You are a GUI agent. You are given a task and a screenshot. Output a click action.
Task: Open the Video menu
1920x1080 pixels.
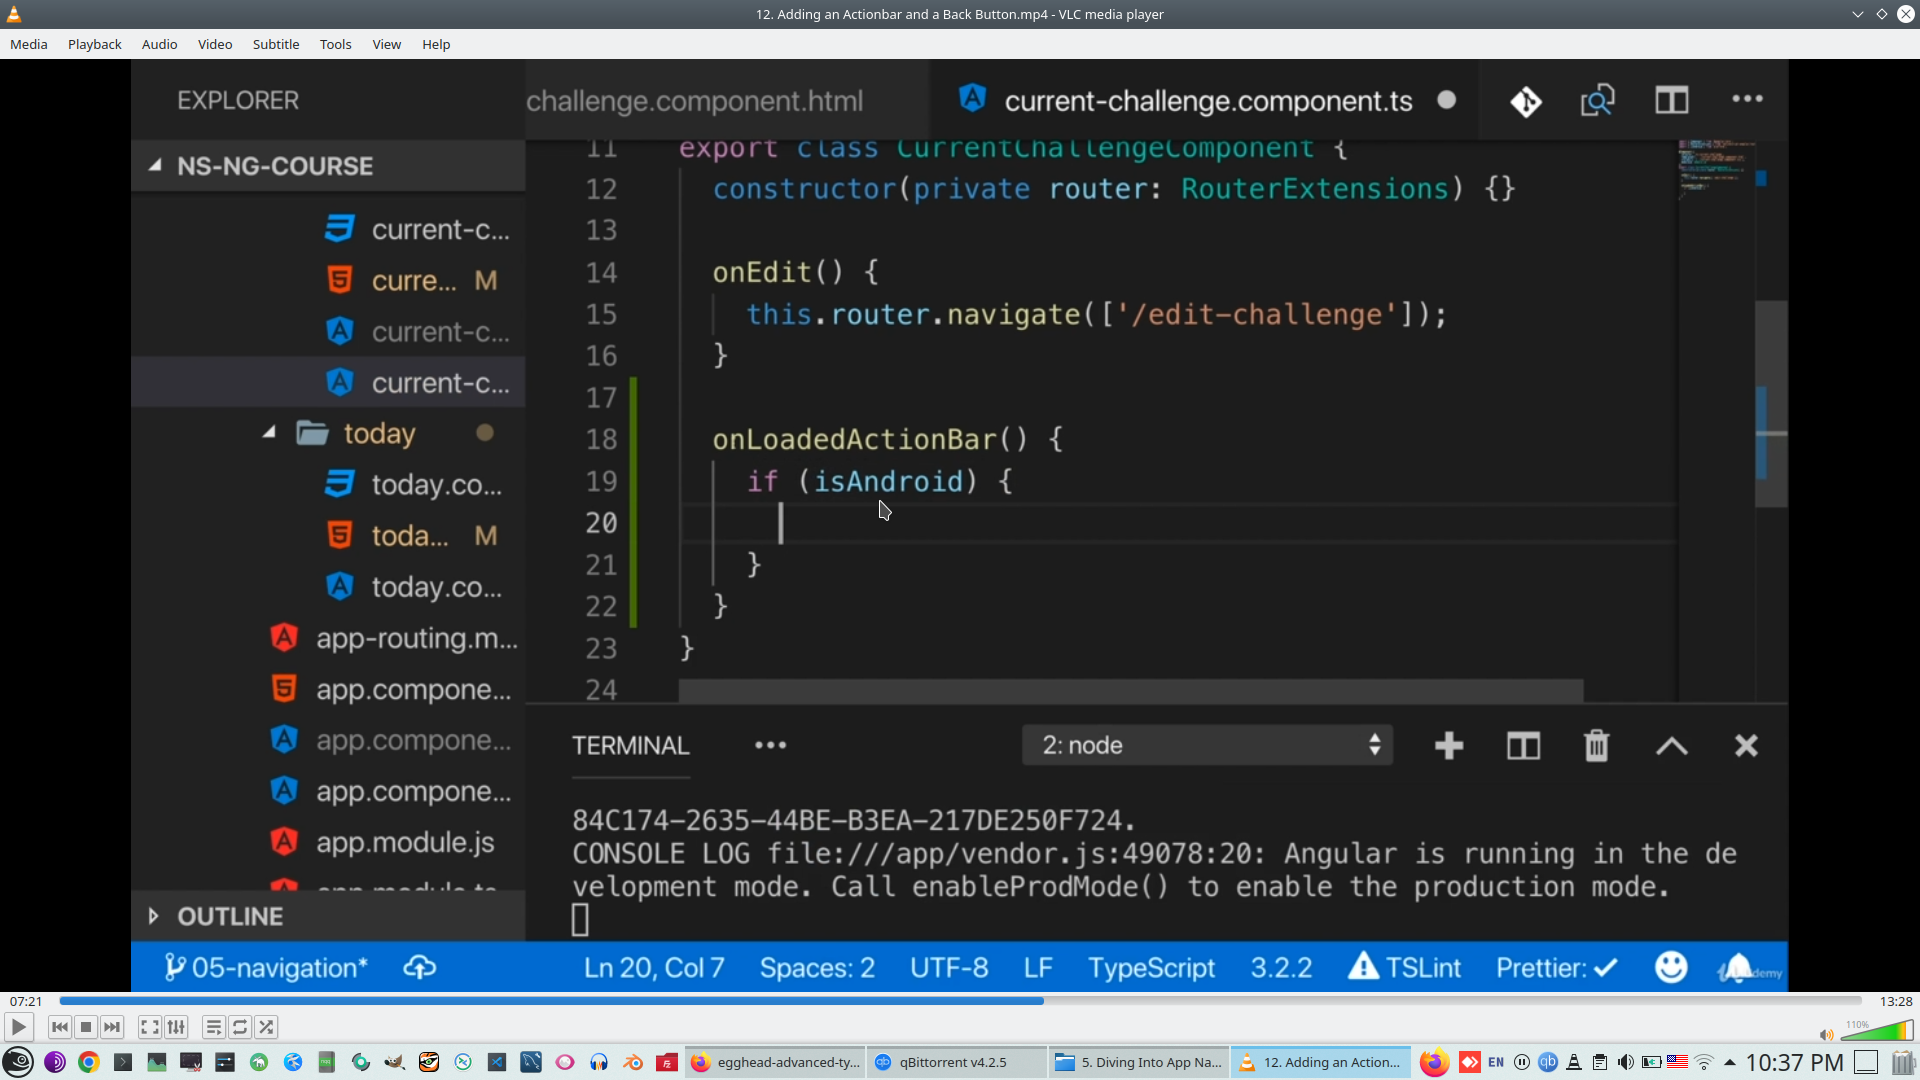(214, 44)
